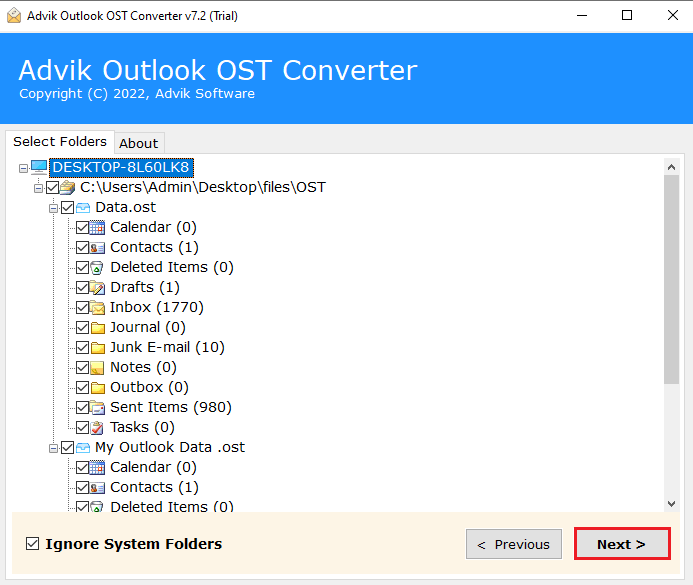
Task: Click the scroll down arrow of folder tree
Action: tap(671, 504)
